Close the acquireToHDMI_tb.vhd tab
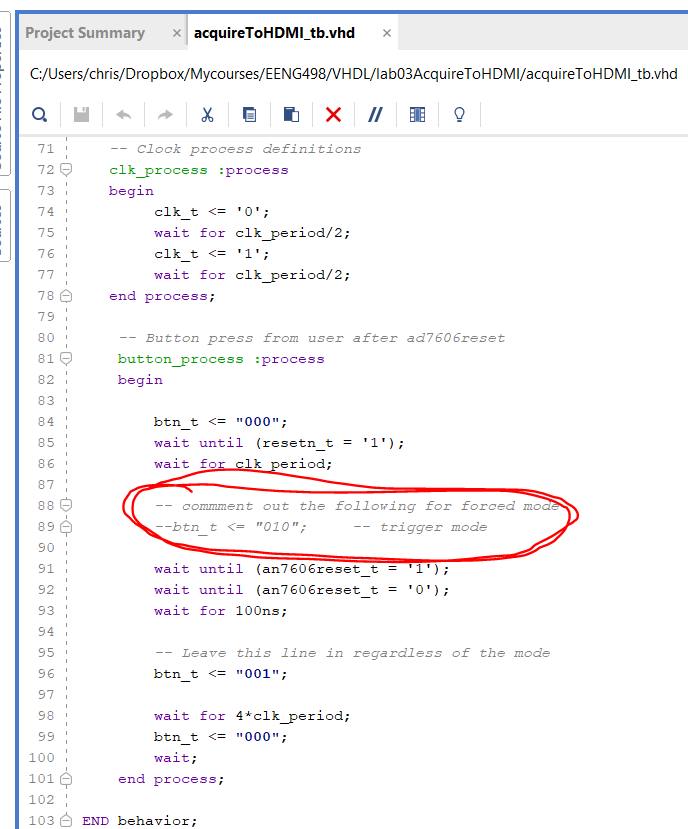This screenshot has height=829, width=688. click(387, 33)
